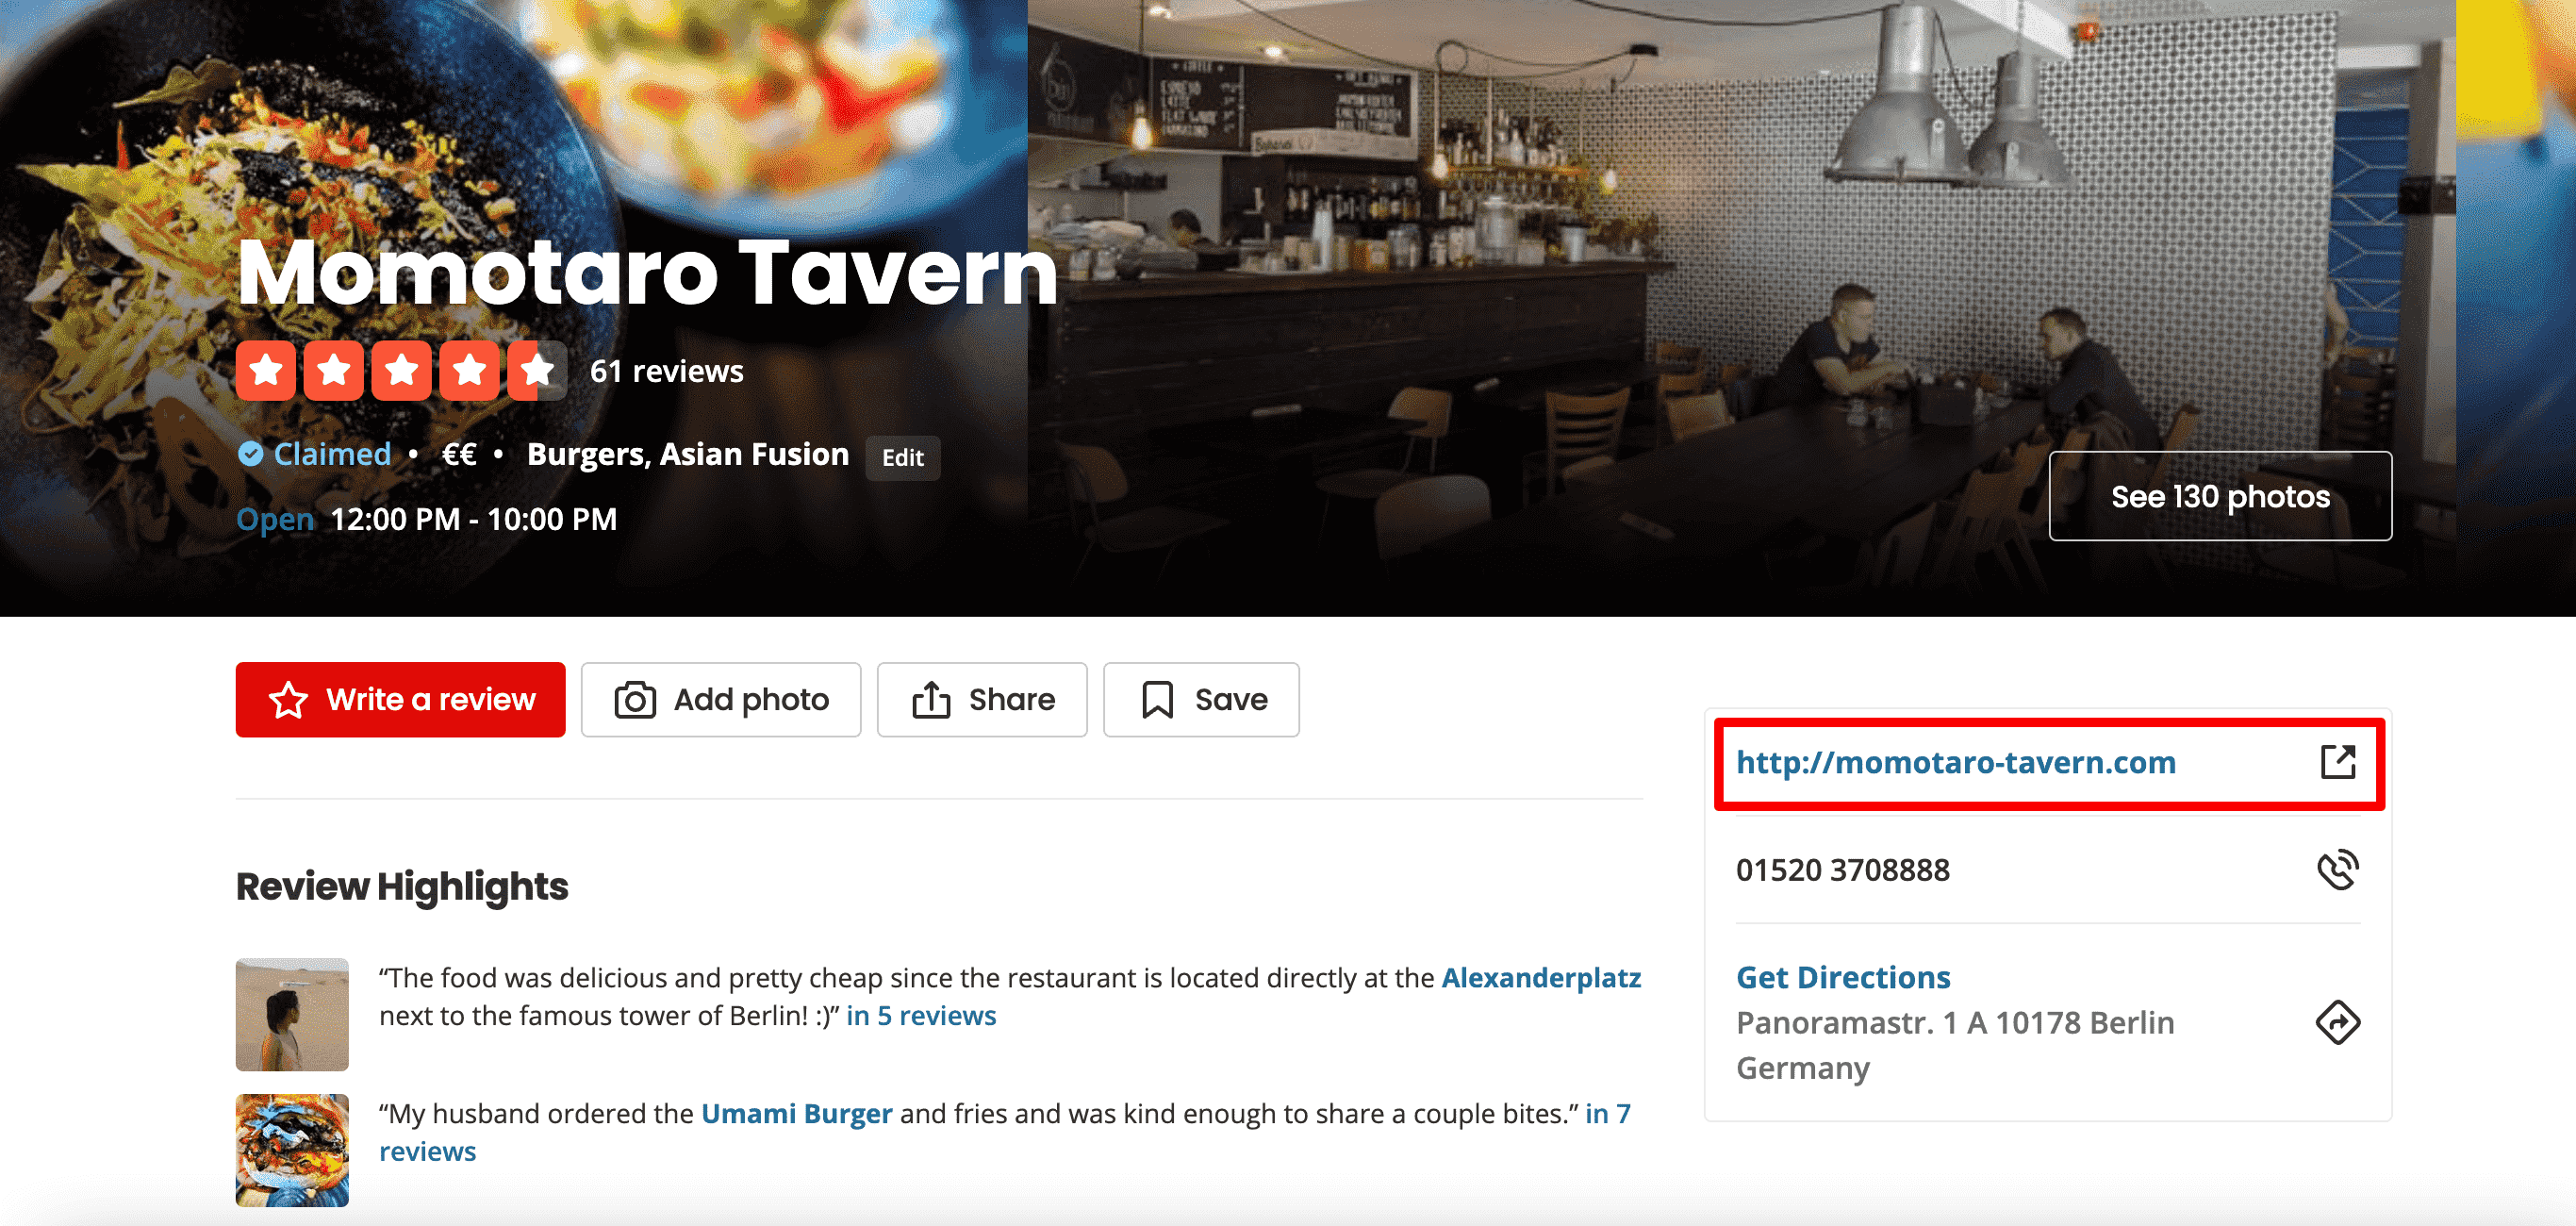
Task: Click the phone number 01520 3708888
Action: [x=1843, y=870]
